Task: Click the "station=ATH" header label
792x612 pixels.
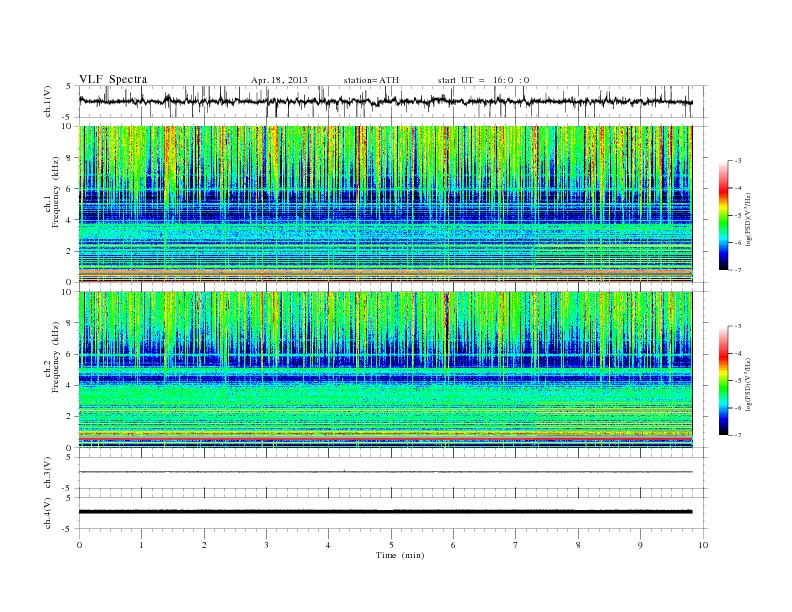Action: [x=371, y=80]
